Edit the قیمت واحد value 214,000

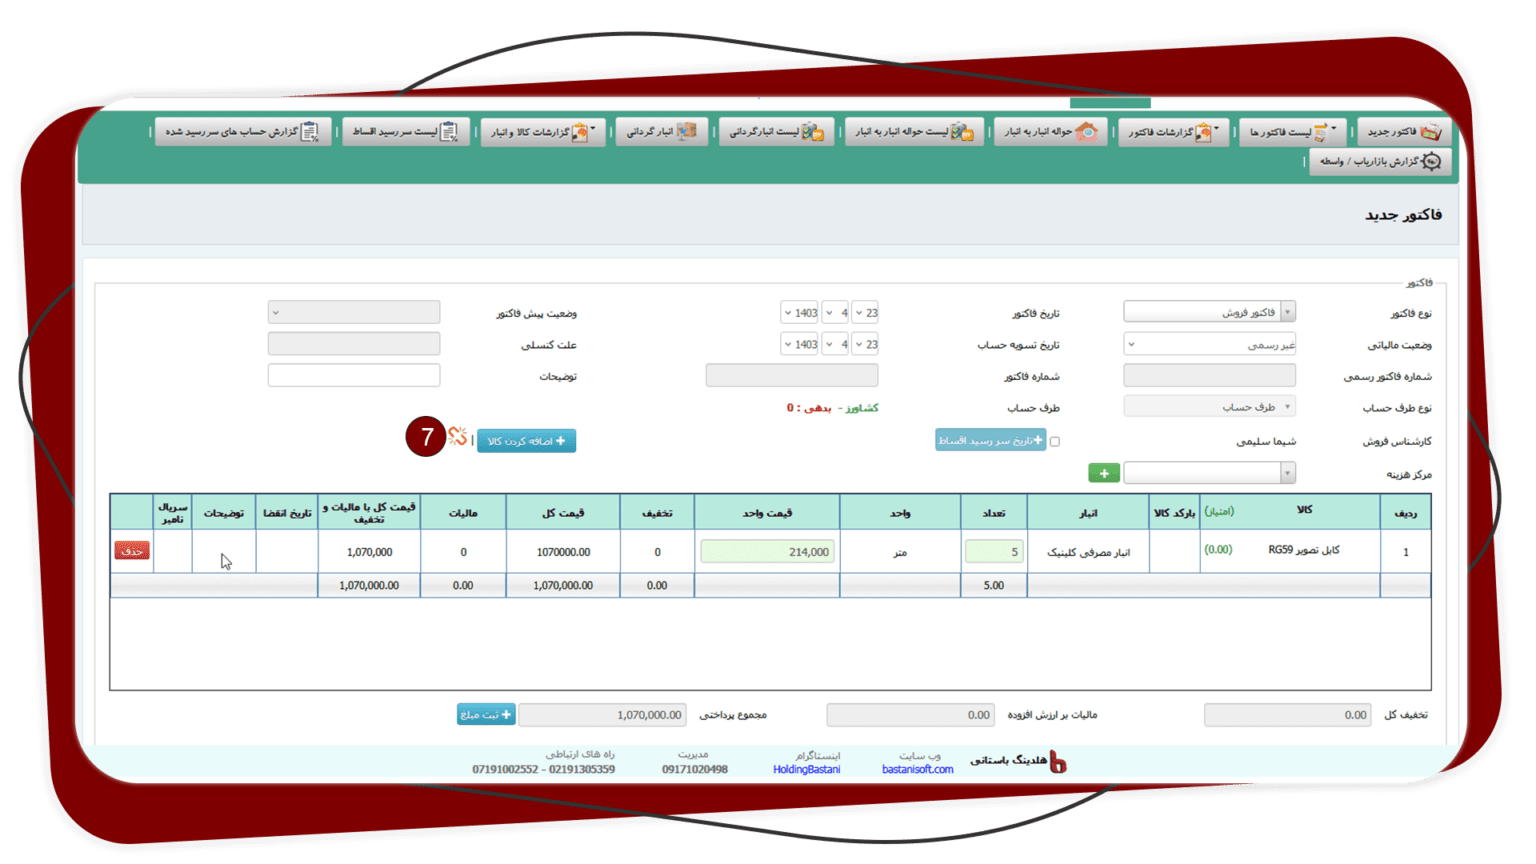[767, 551]
